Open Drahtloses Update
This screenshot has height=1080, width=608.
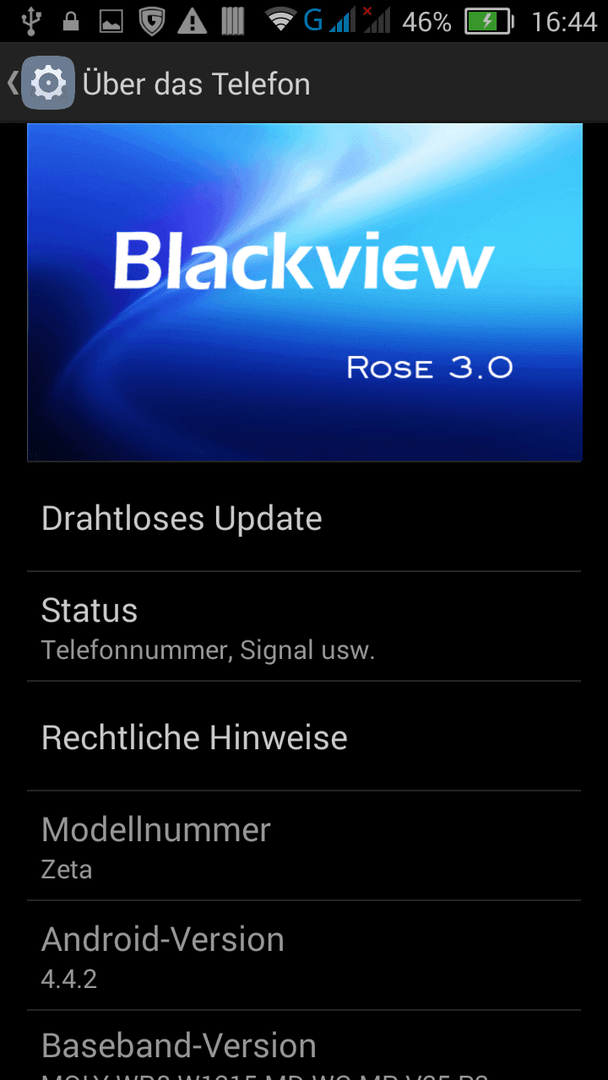304,519
